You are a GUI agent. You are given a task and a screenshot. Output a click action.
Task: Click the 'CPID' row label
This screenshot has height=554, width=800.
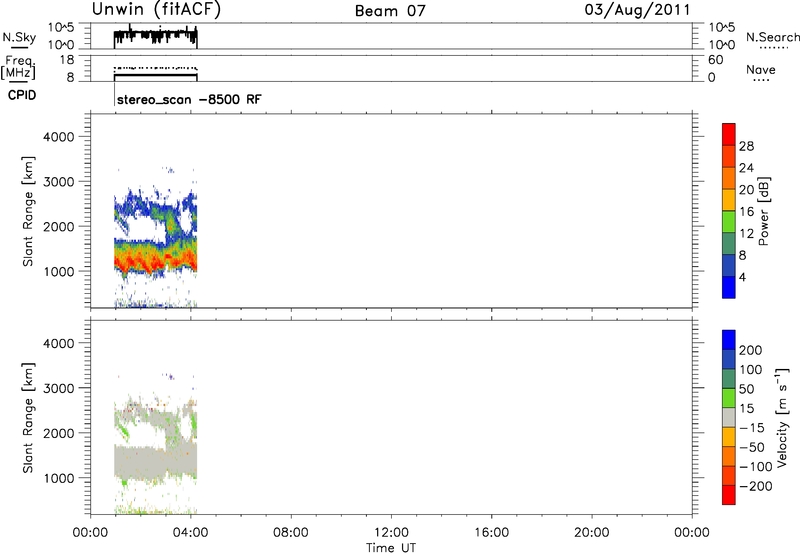pos(22,95)
